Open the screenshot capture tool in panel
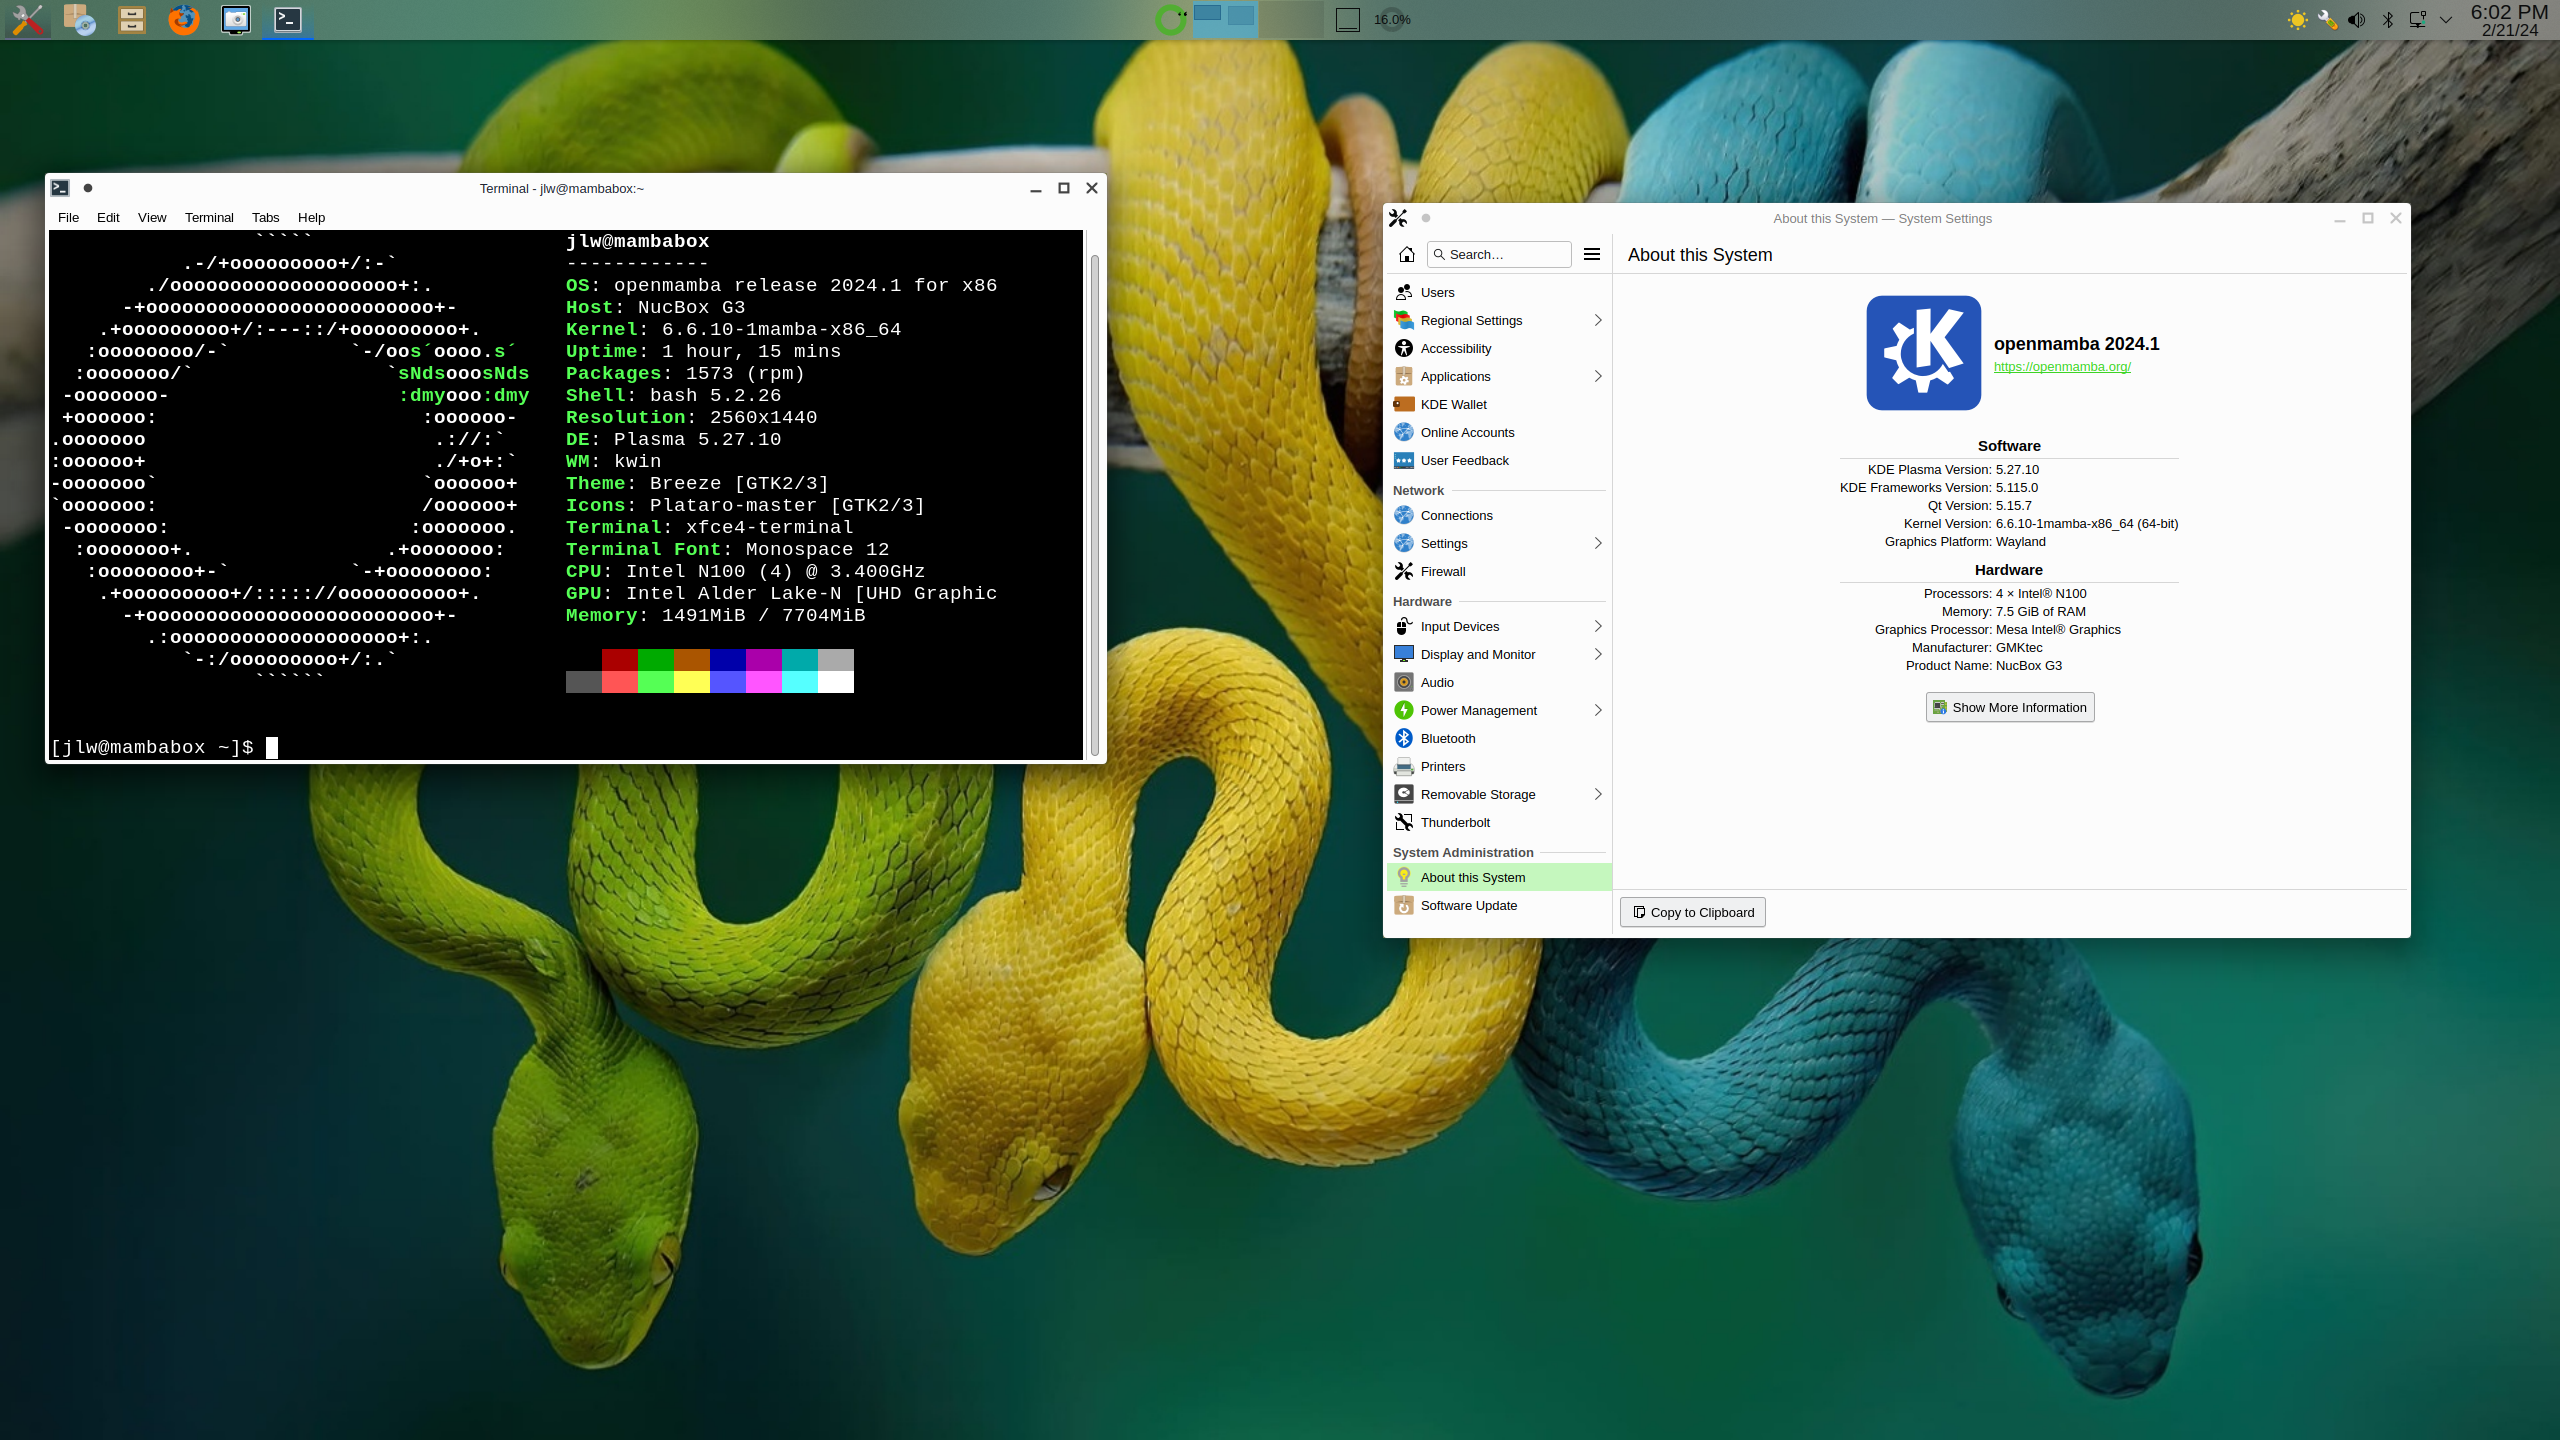The height and width of the screenshot is (1440, 2560). pos(235,19)
